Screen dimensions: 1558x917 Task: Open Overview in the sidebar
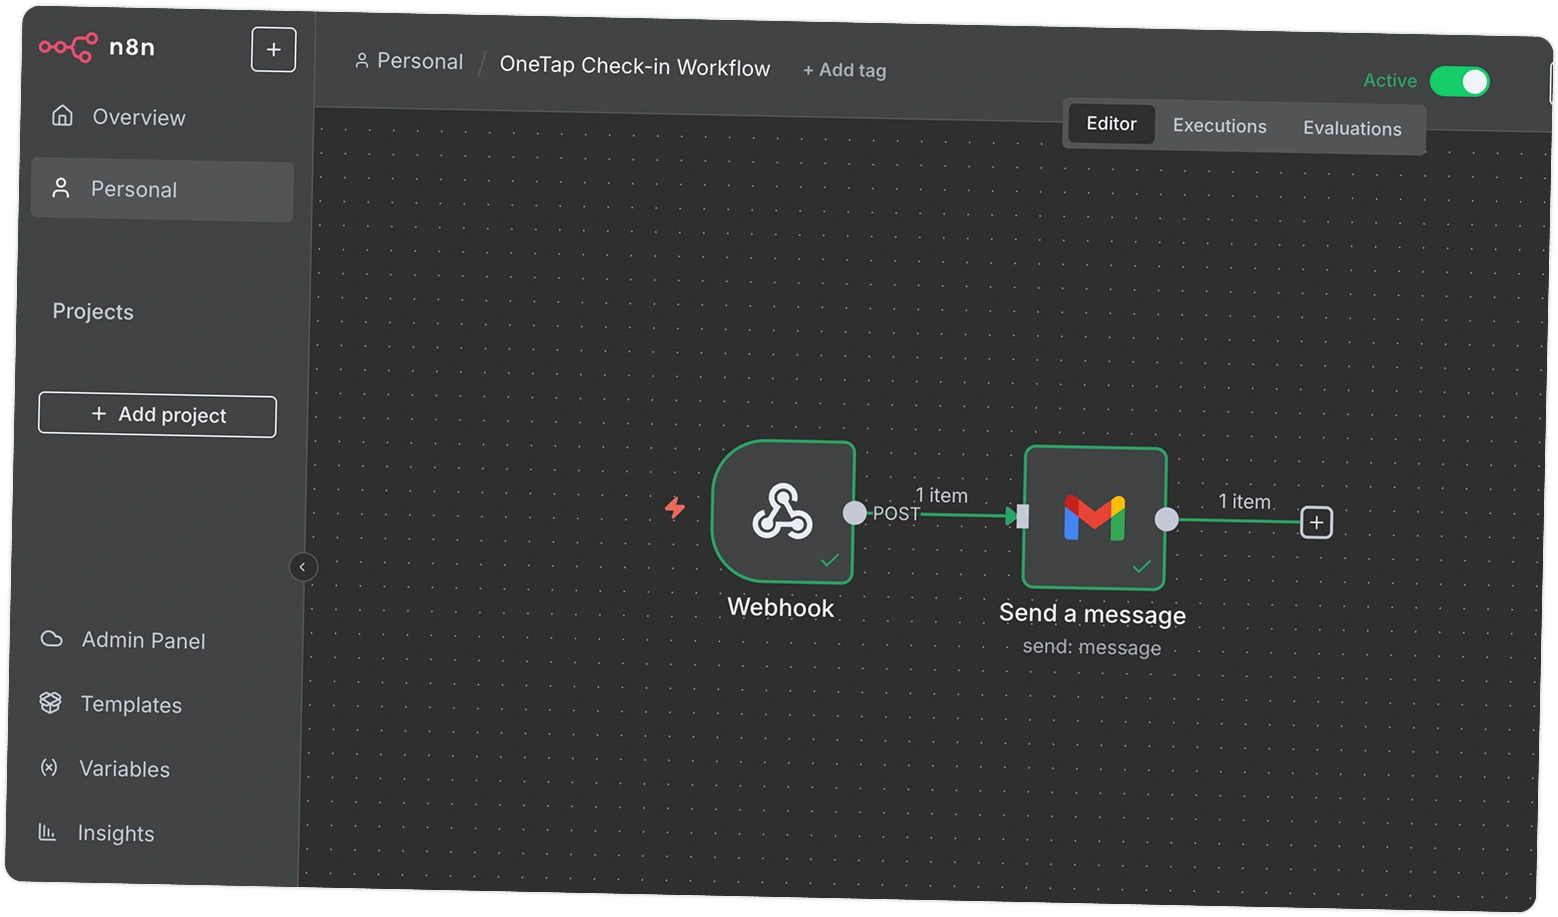coord(138,117)
